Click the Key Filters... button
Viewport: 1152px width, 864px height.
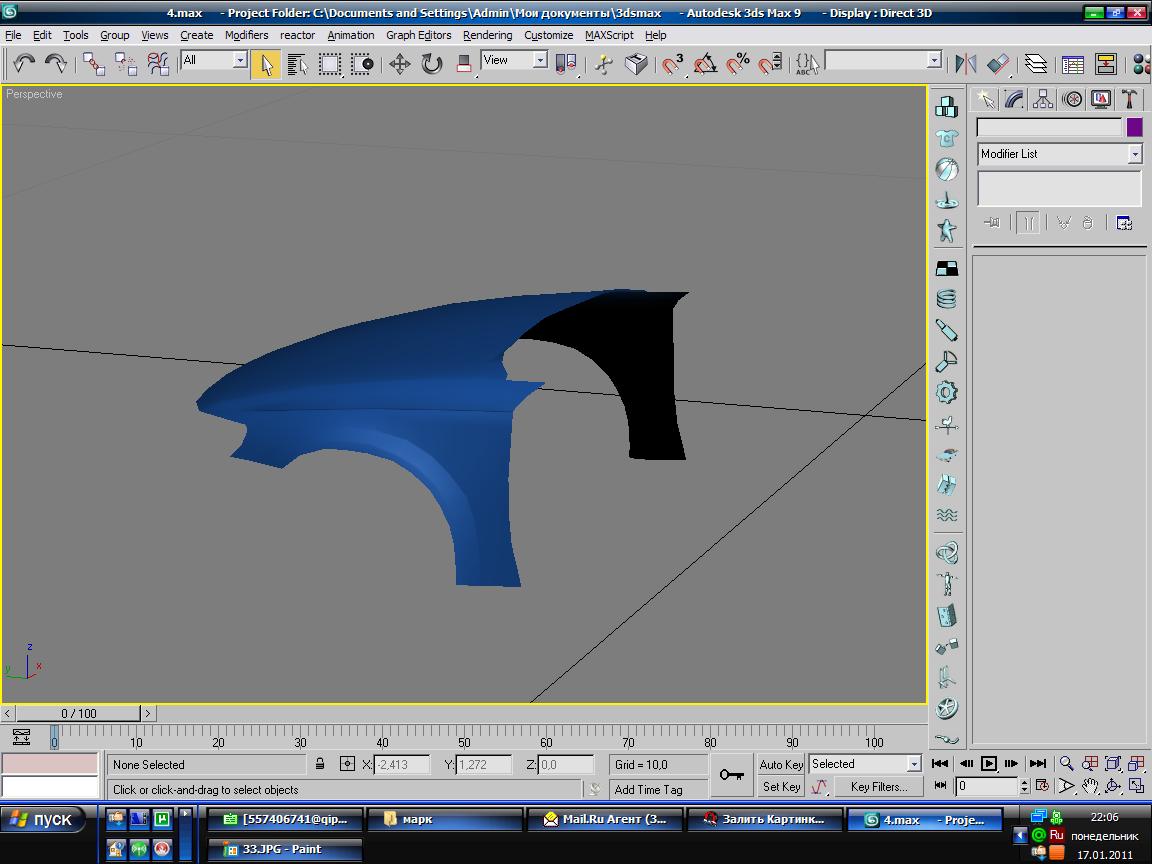coord(878,787)
